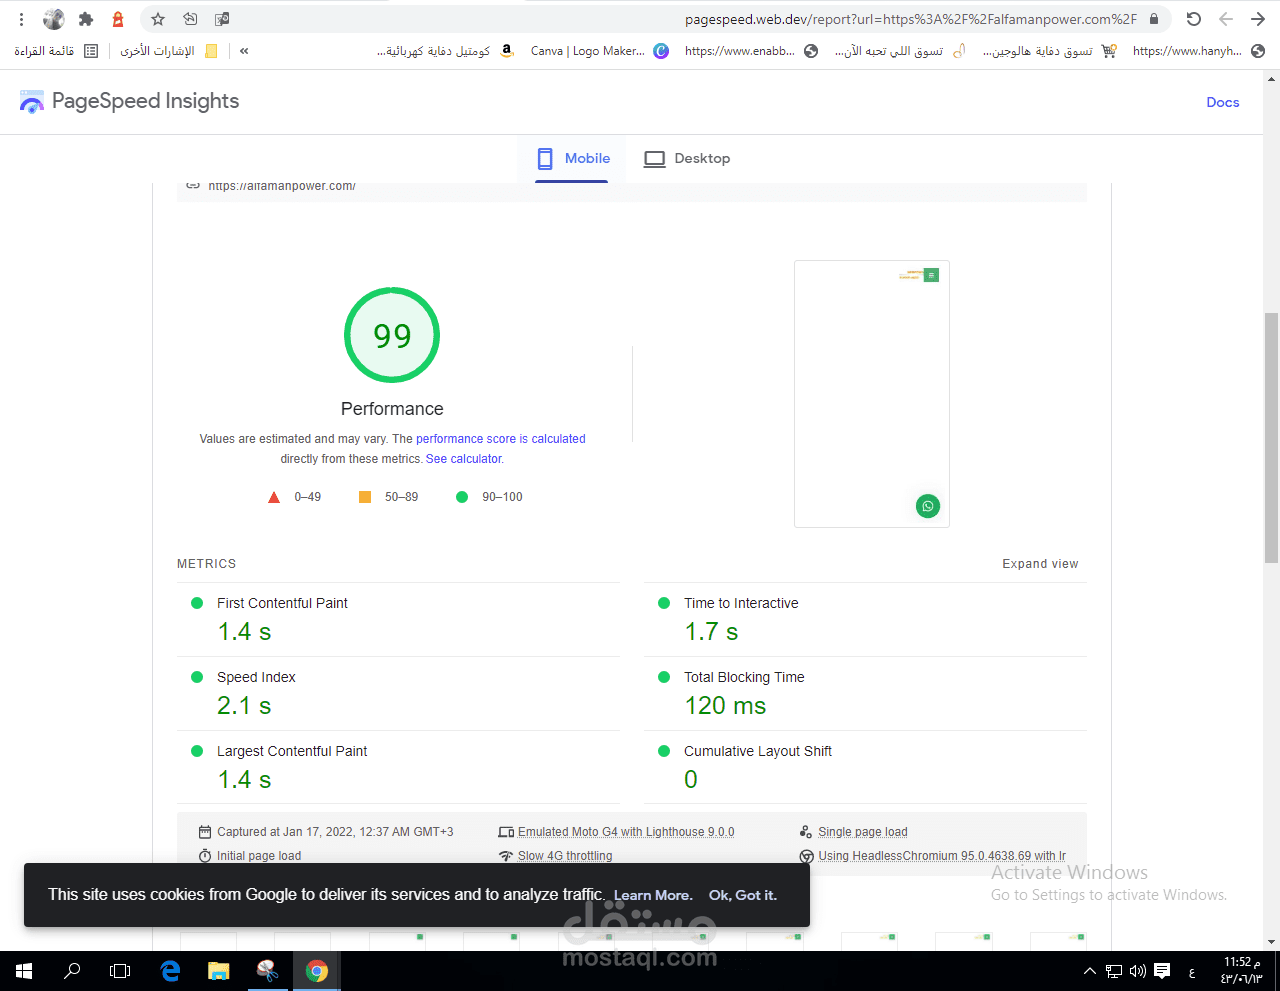Click the 'Captured at Jan 17, 2022' entry
This screenshot has width=1280, height=991.
(x=326, y=832)
